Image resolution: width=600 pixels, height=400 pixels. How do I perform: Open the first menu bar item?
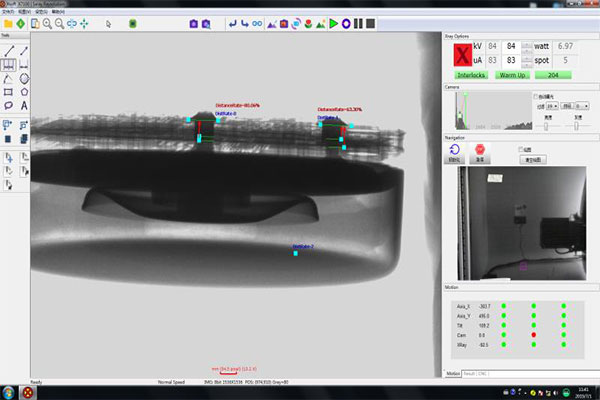(8, 12)
